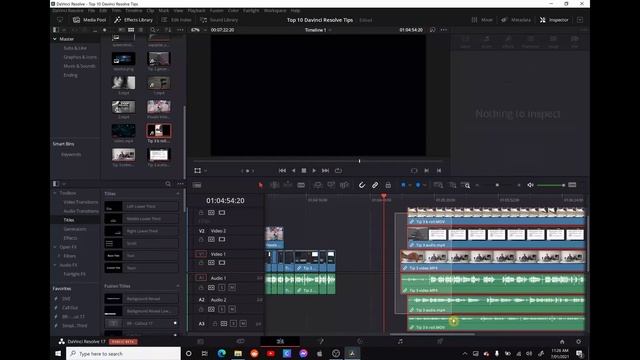Play the timeline in reverse
Screen dimensions: 640x360
click(293, 171)
